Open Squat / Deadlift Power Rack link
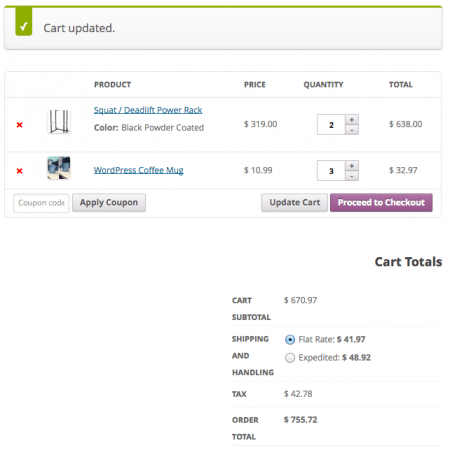Viewport: 450px width, 450px height. click(x=148, y=110)
